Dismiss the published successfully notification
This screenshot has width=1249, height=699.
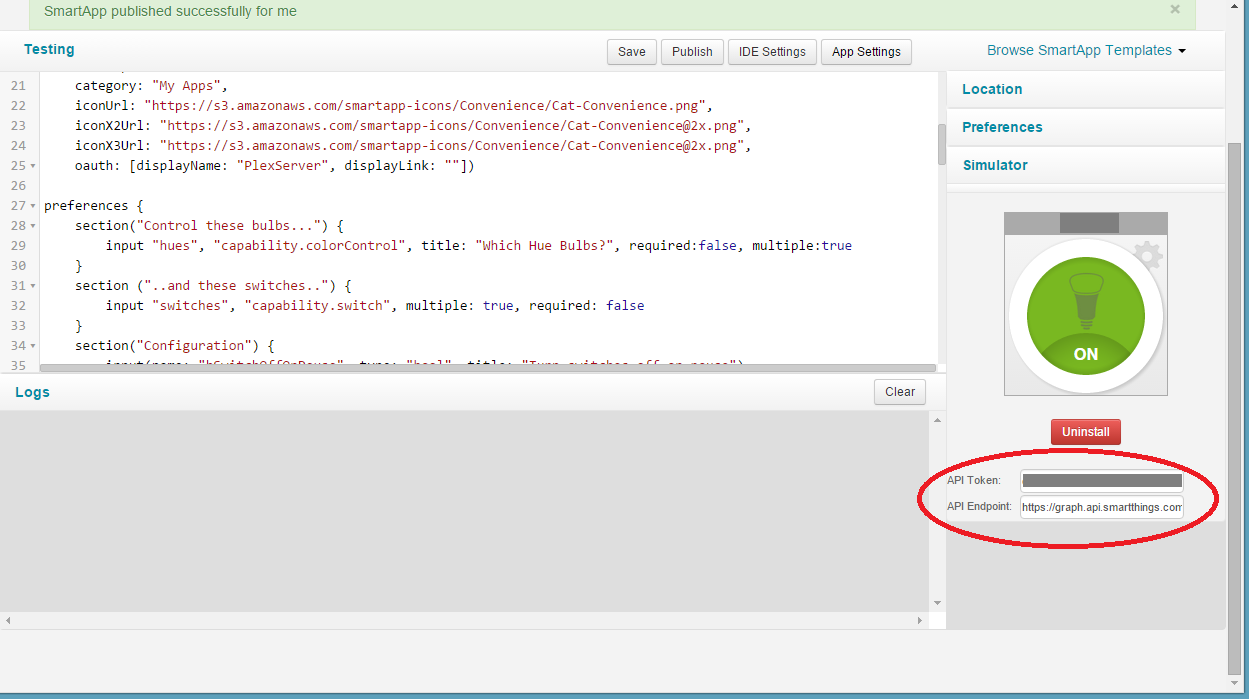click(1175, 9)
